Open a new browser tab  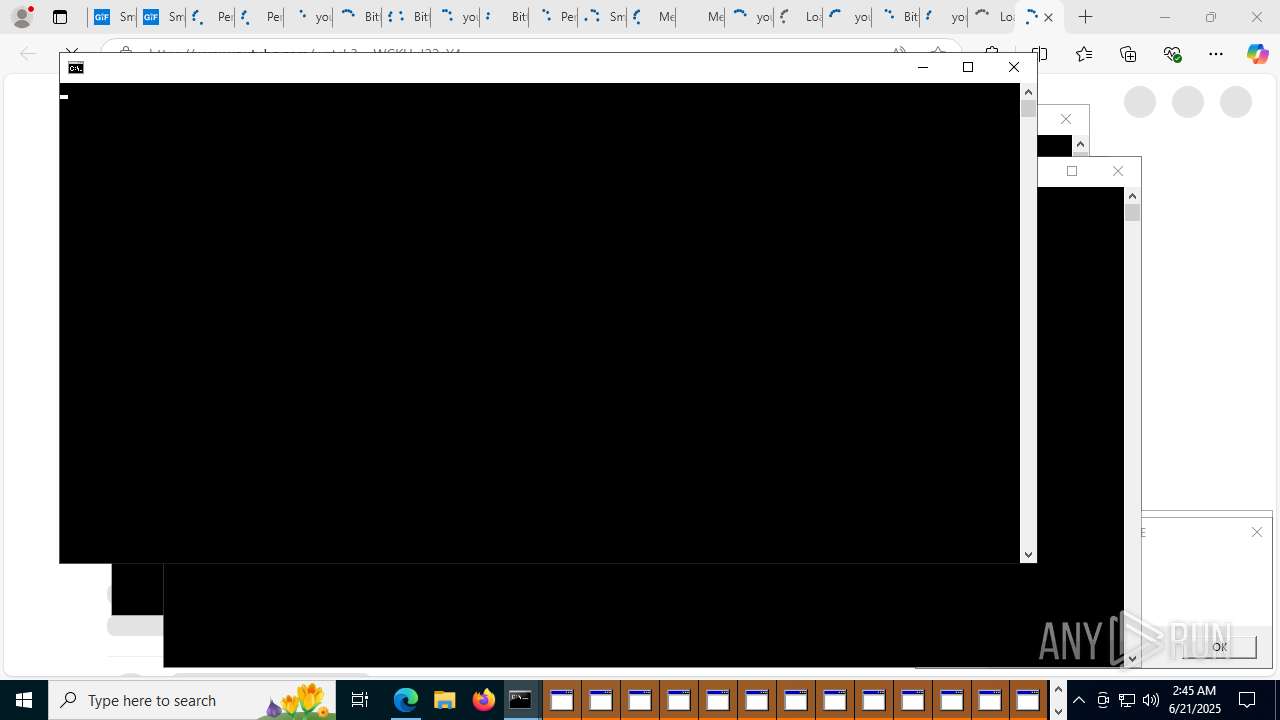pos(1085,17)
